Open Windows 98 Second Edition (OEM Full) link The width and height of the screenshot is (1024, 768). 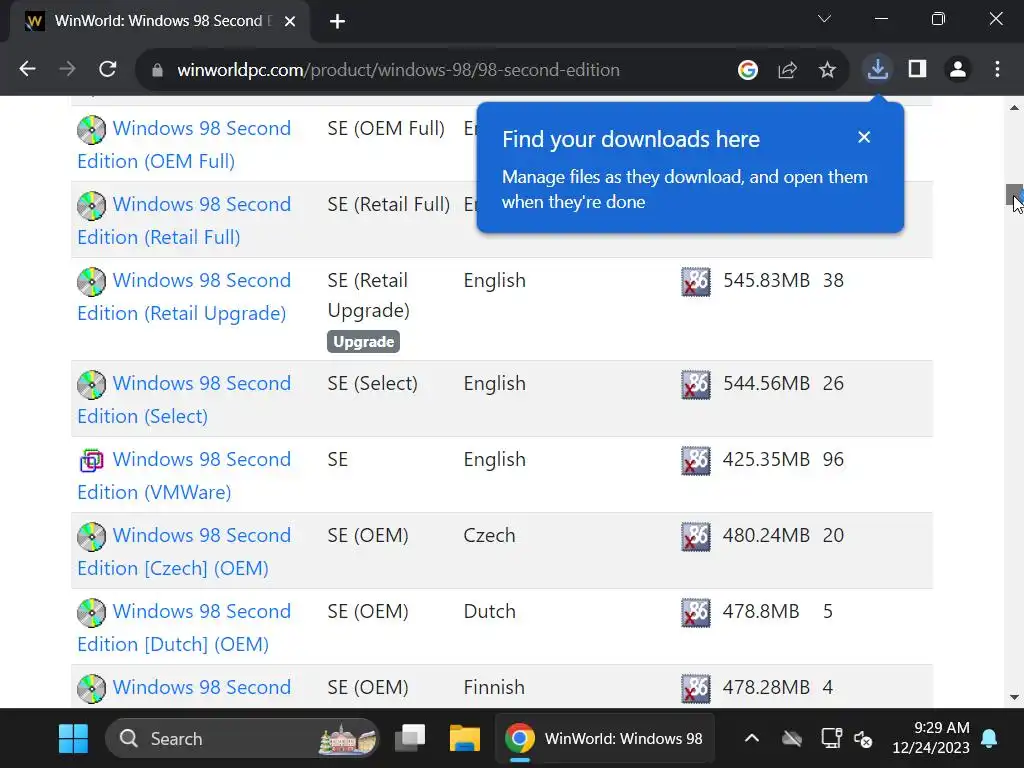pyautogui.click(x=184, y=144)
